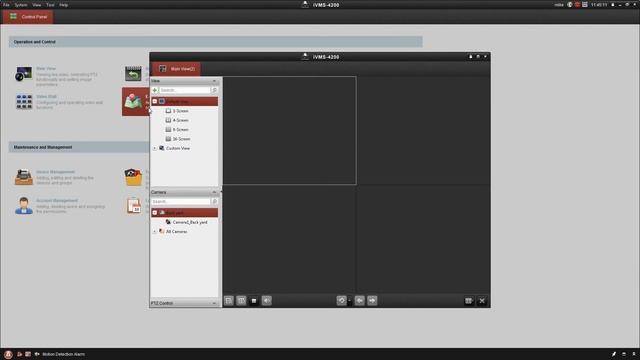Select the 9-Screen layout
This screenshot has height=360, width=640.
[x=180, y=130]
